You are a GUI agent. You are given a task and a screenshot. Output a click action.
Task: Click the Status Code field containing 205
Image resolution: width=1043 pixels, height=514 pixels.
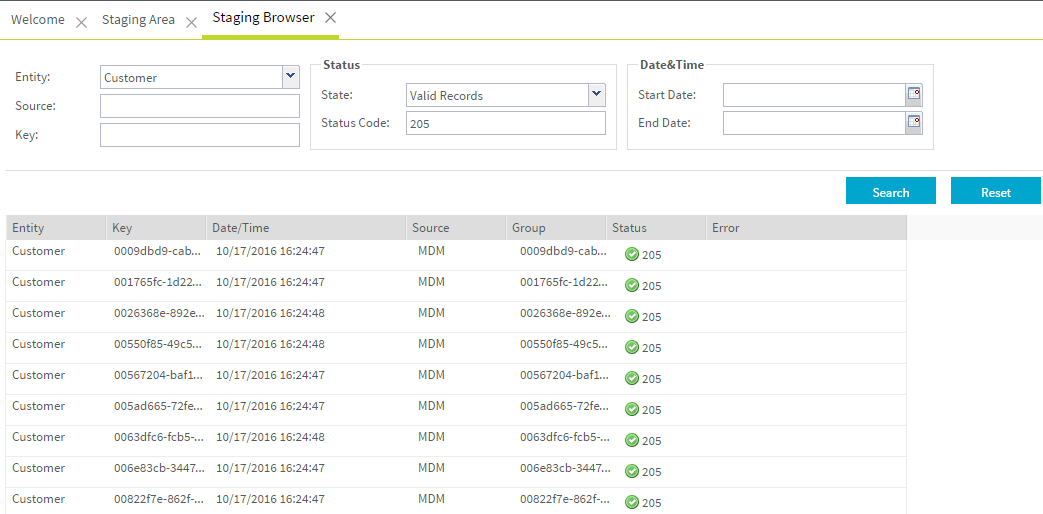click(506, 123)
